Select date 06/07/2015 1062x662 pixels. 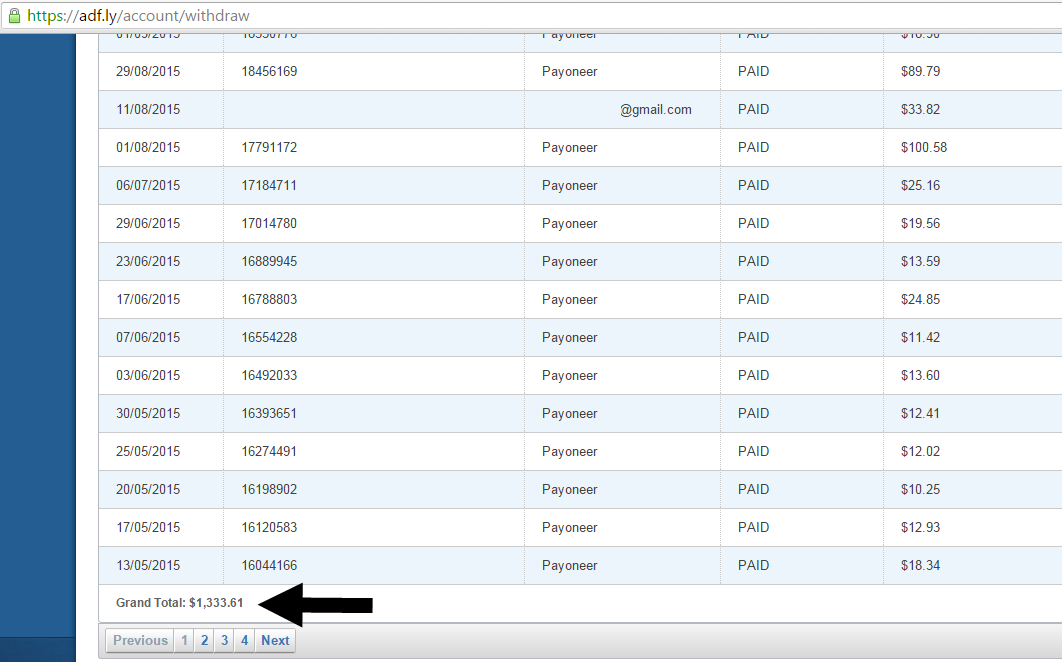tap(148, 185)
